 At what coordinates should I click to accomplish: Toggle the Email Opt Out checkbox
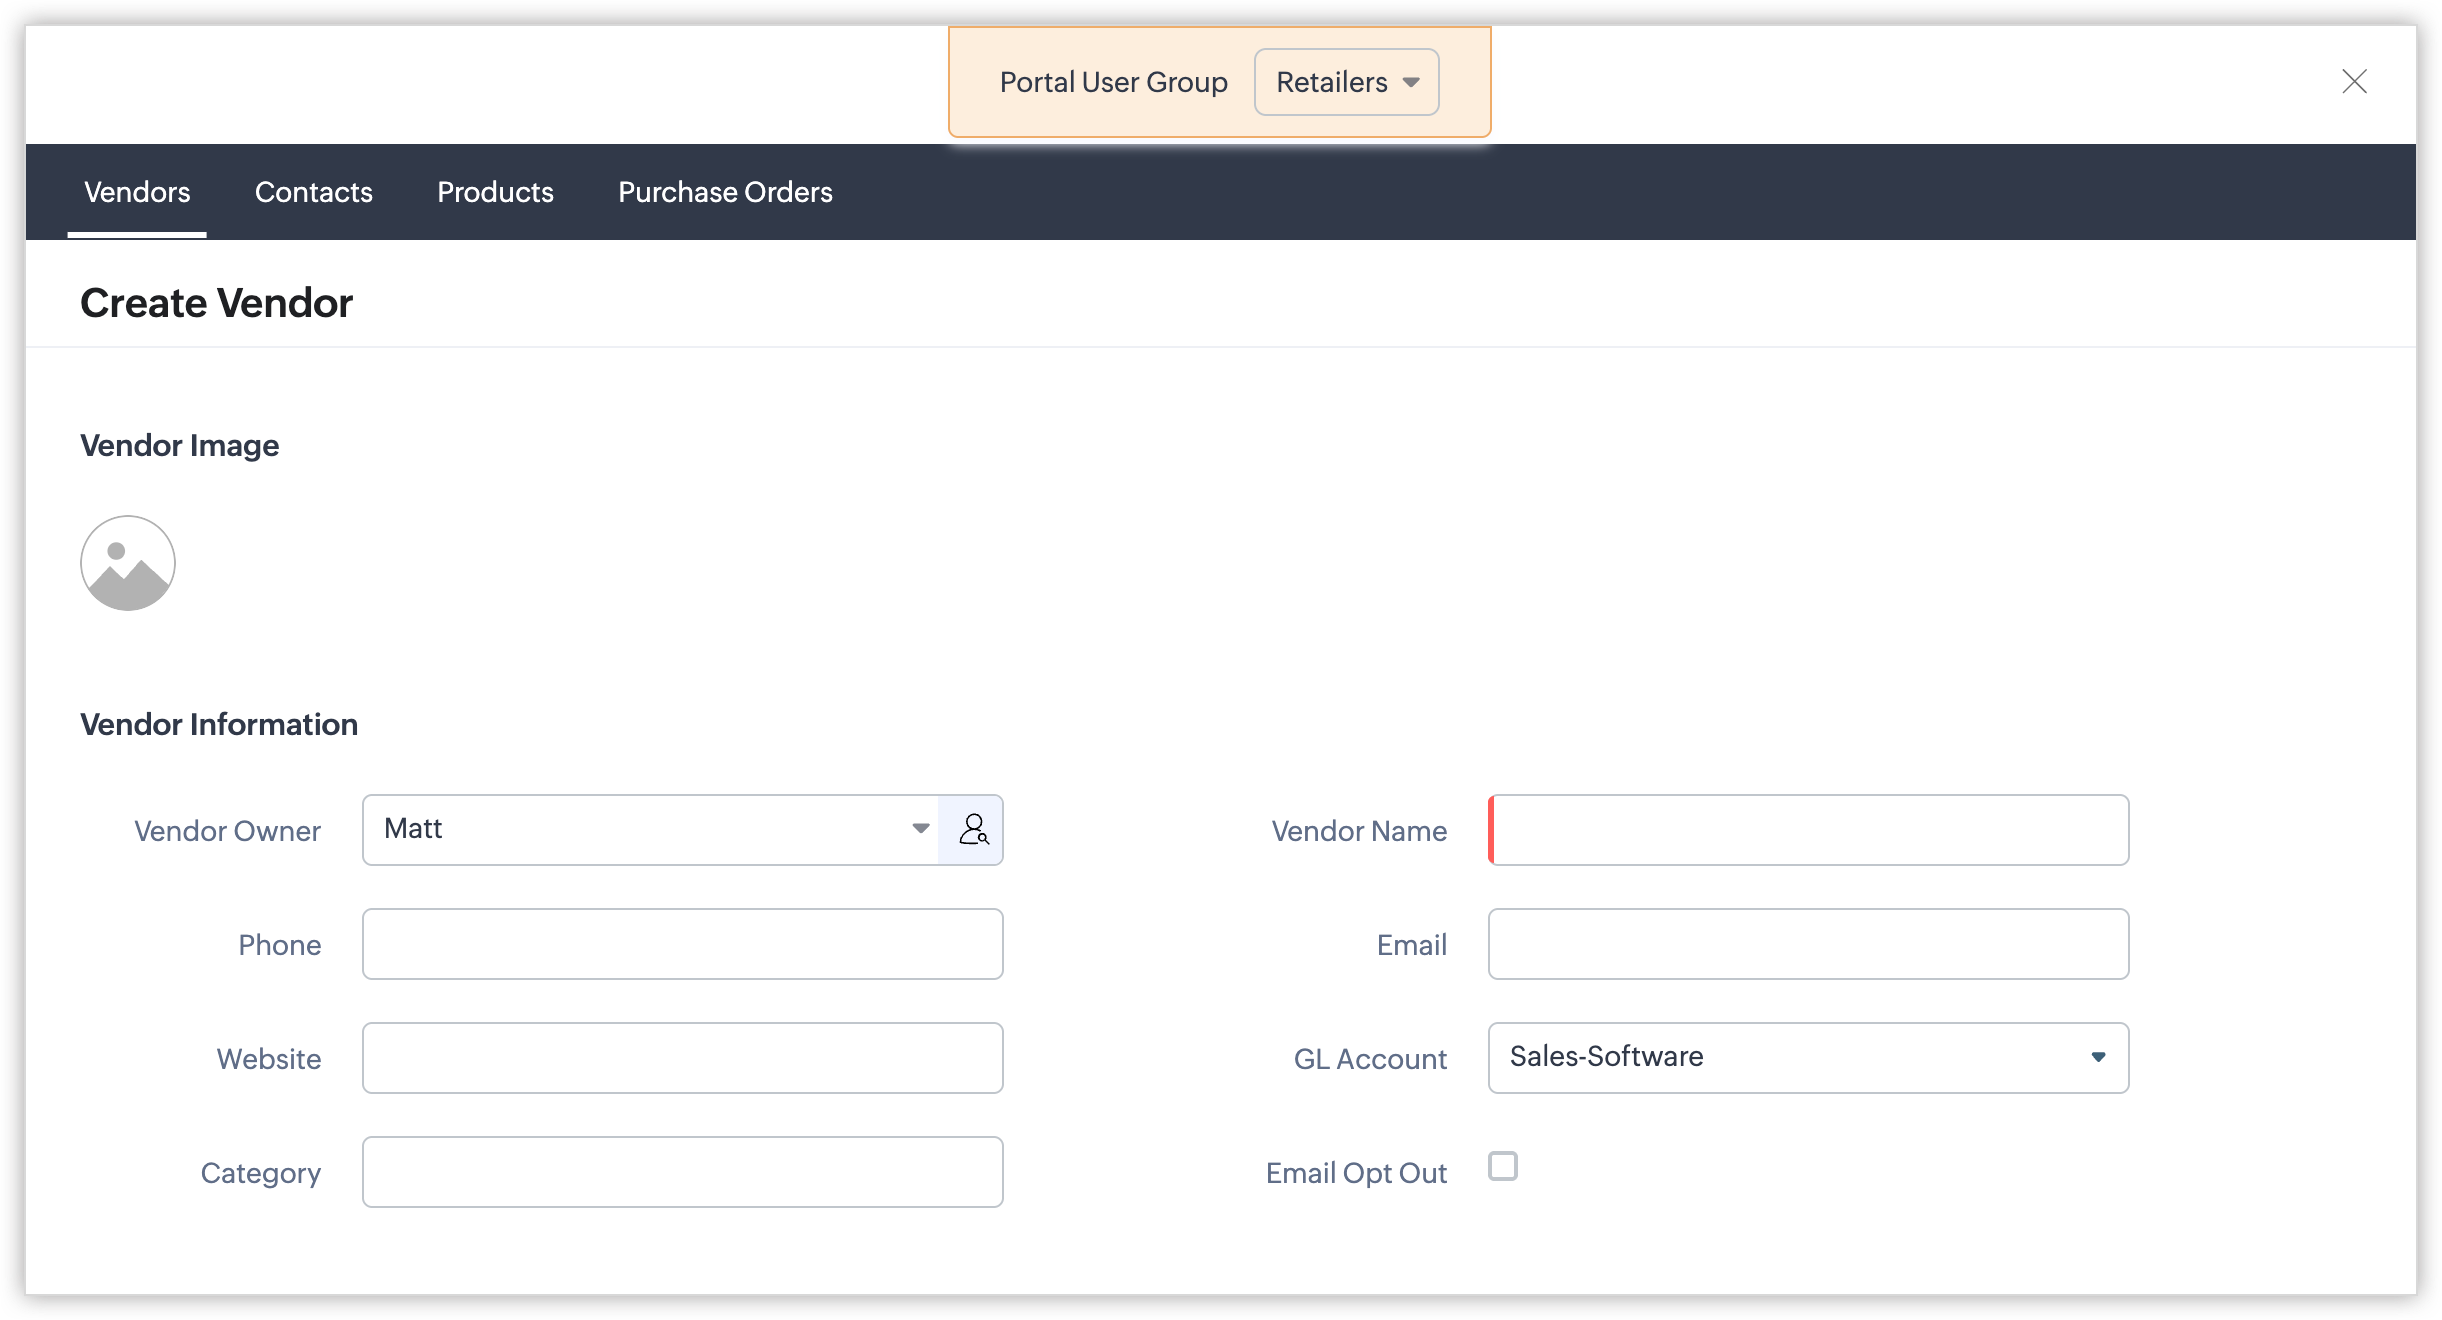1502,1166
